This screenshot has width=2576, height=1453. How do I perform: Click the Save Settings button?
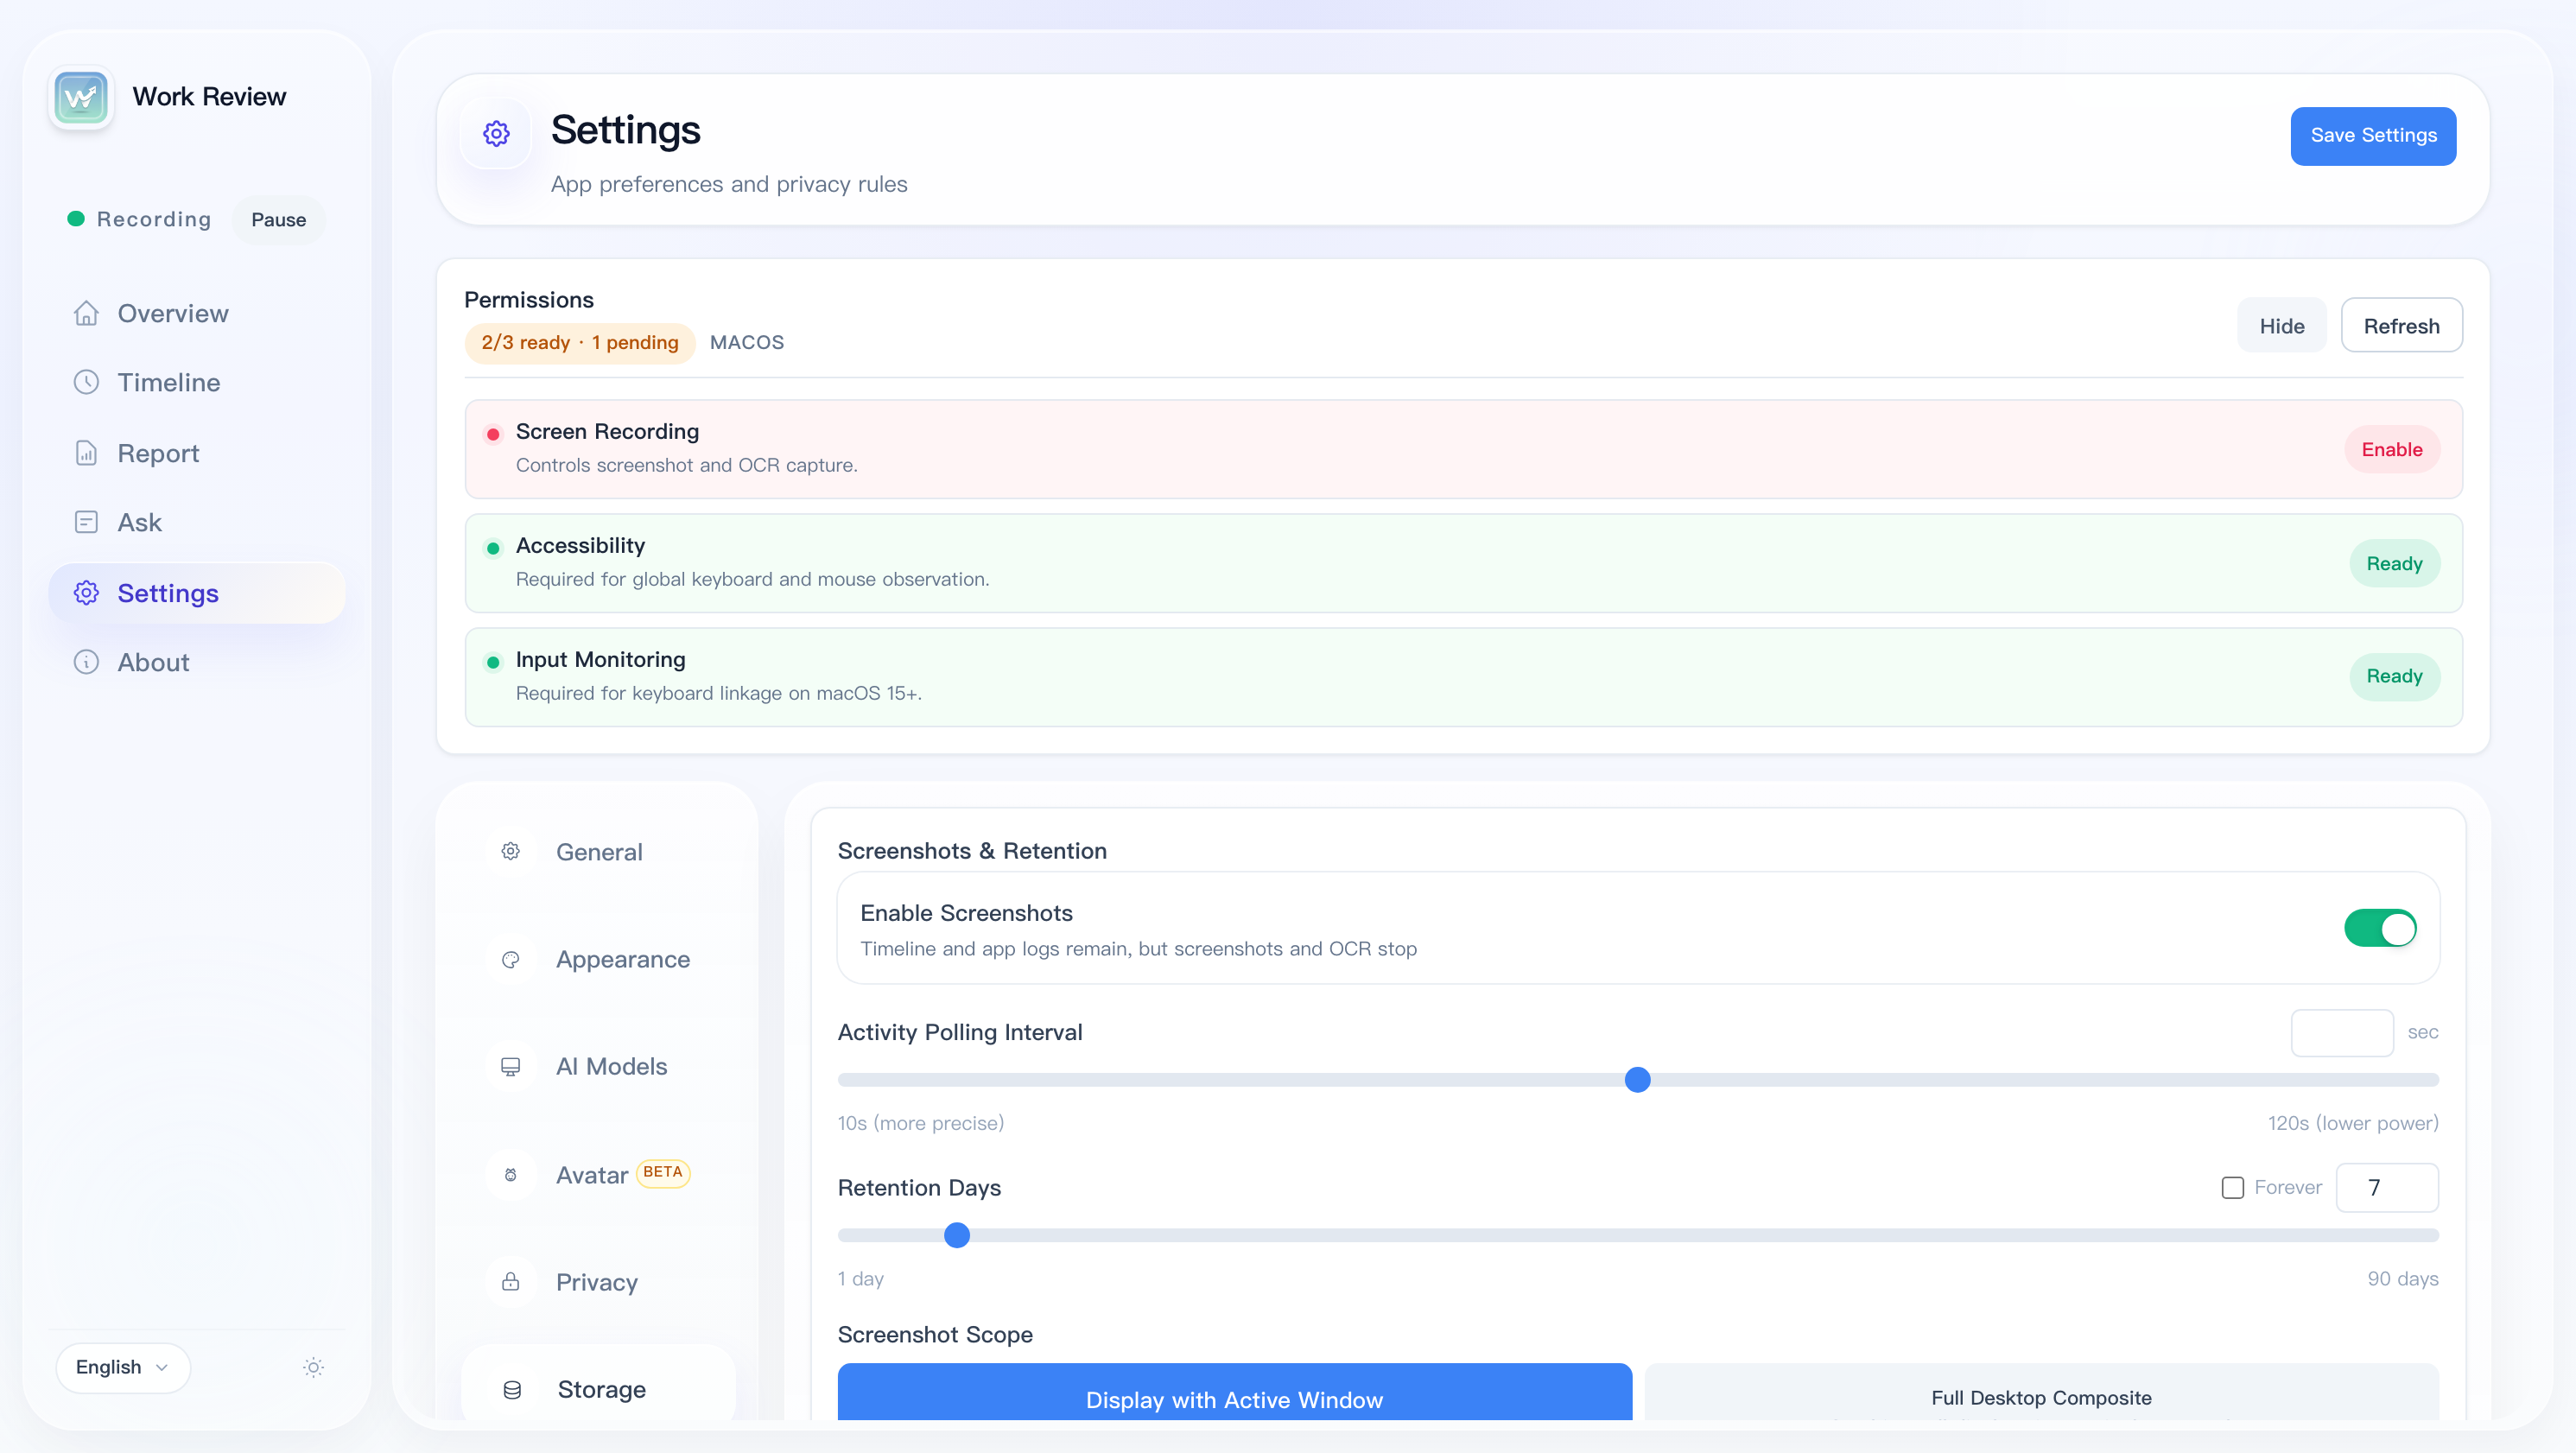pos(2373,135)
